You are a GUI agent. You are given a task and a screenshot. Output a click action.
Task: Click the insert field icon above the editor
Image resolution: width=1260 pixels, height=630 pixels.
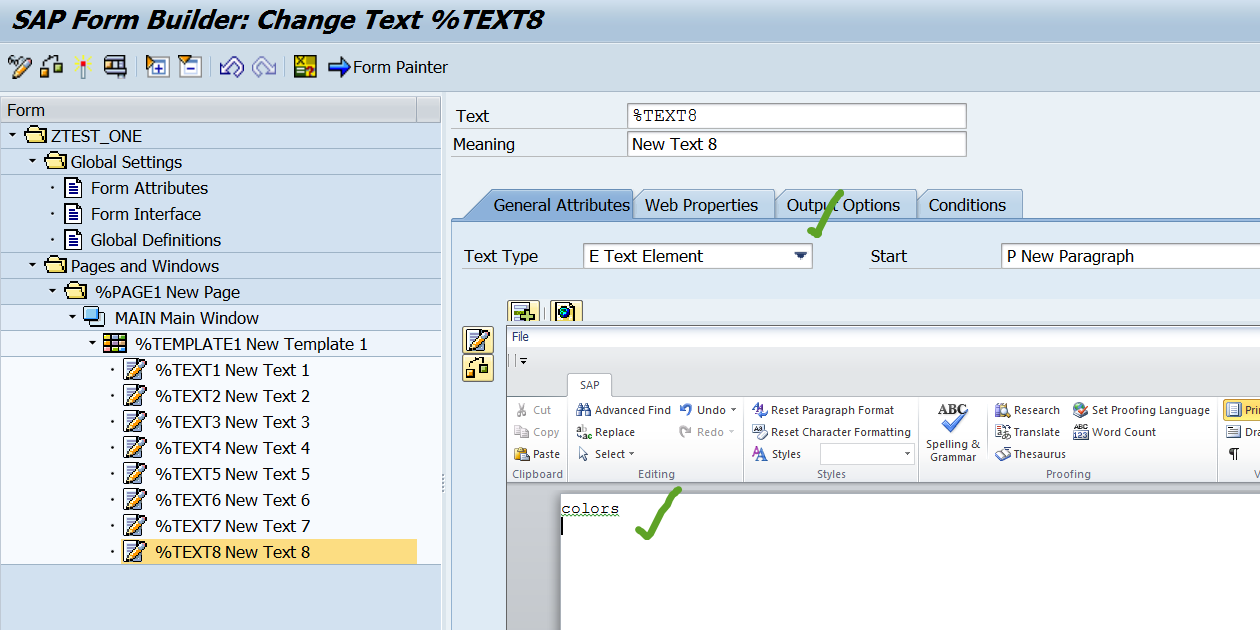point(523,311)
